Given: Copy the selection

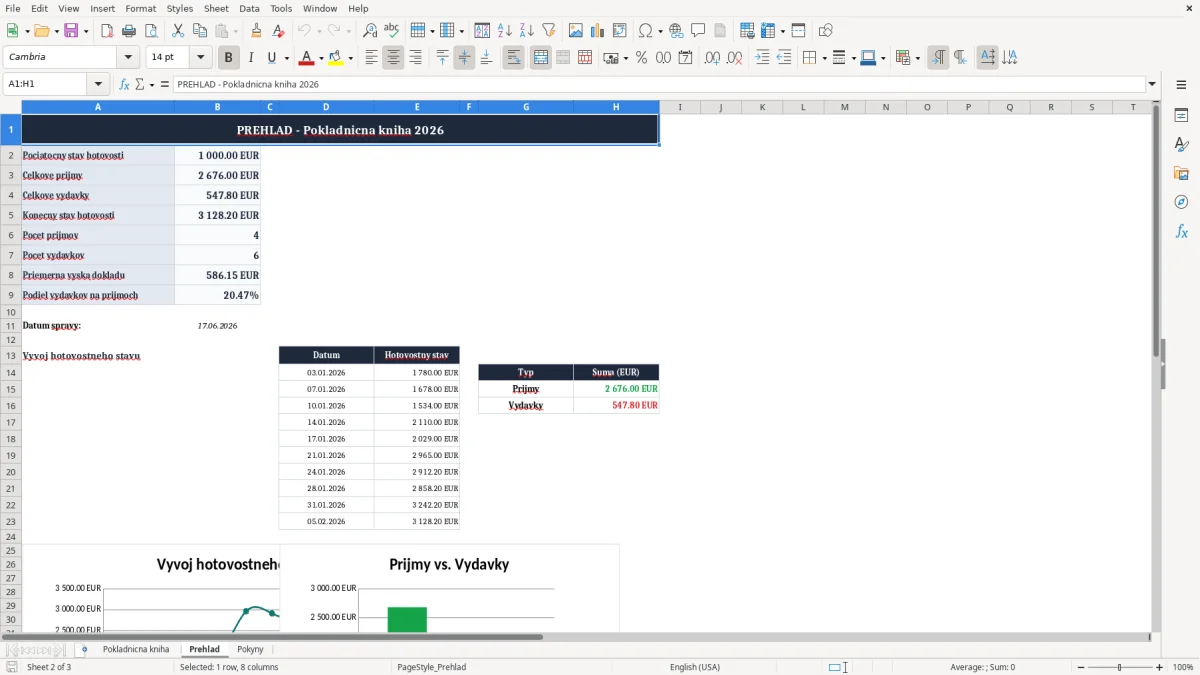Looking at the screenshot, I should 200,31.
